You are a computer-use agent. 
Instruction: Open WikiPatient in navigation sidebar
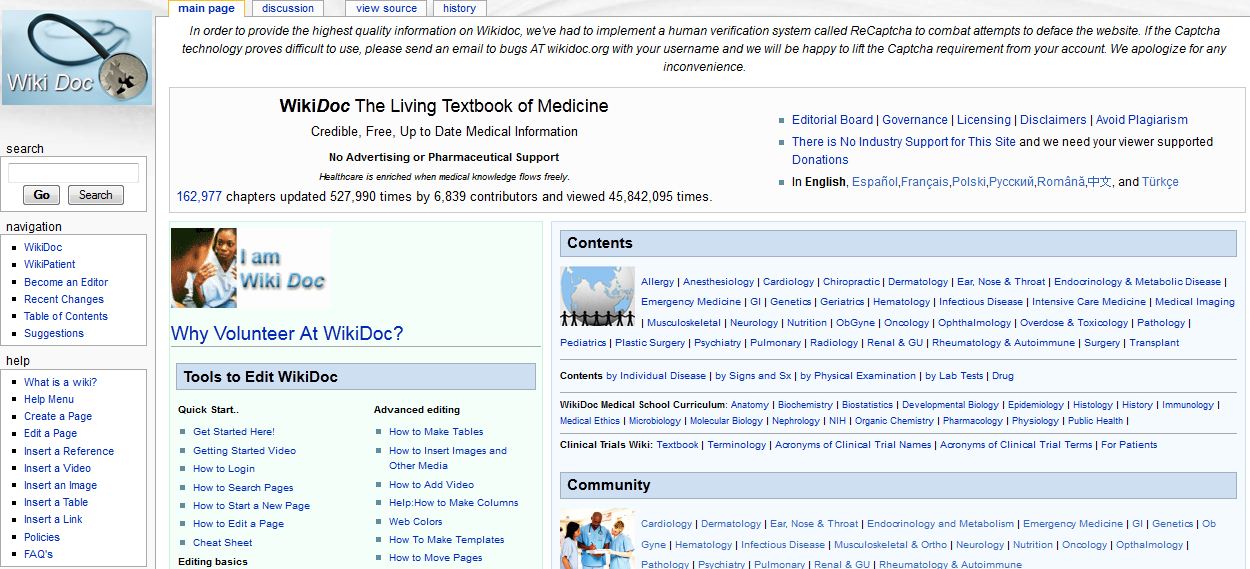click(50, 265)
